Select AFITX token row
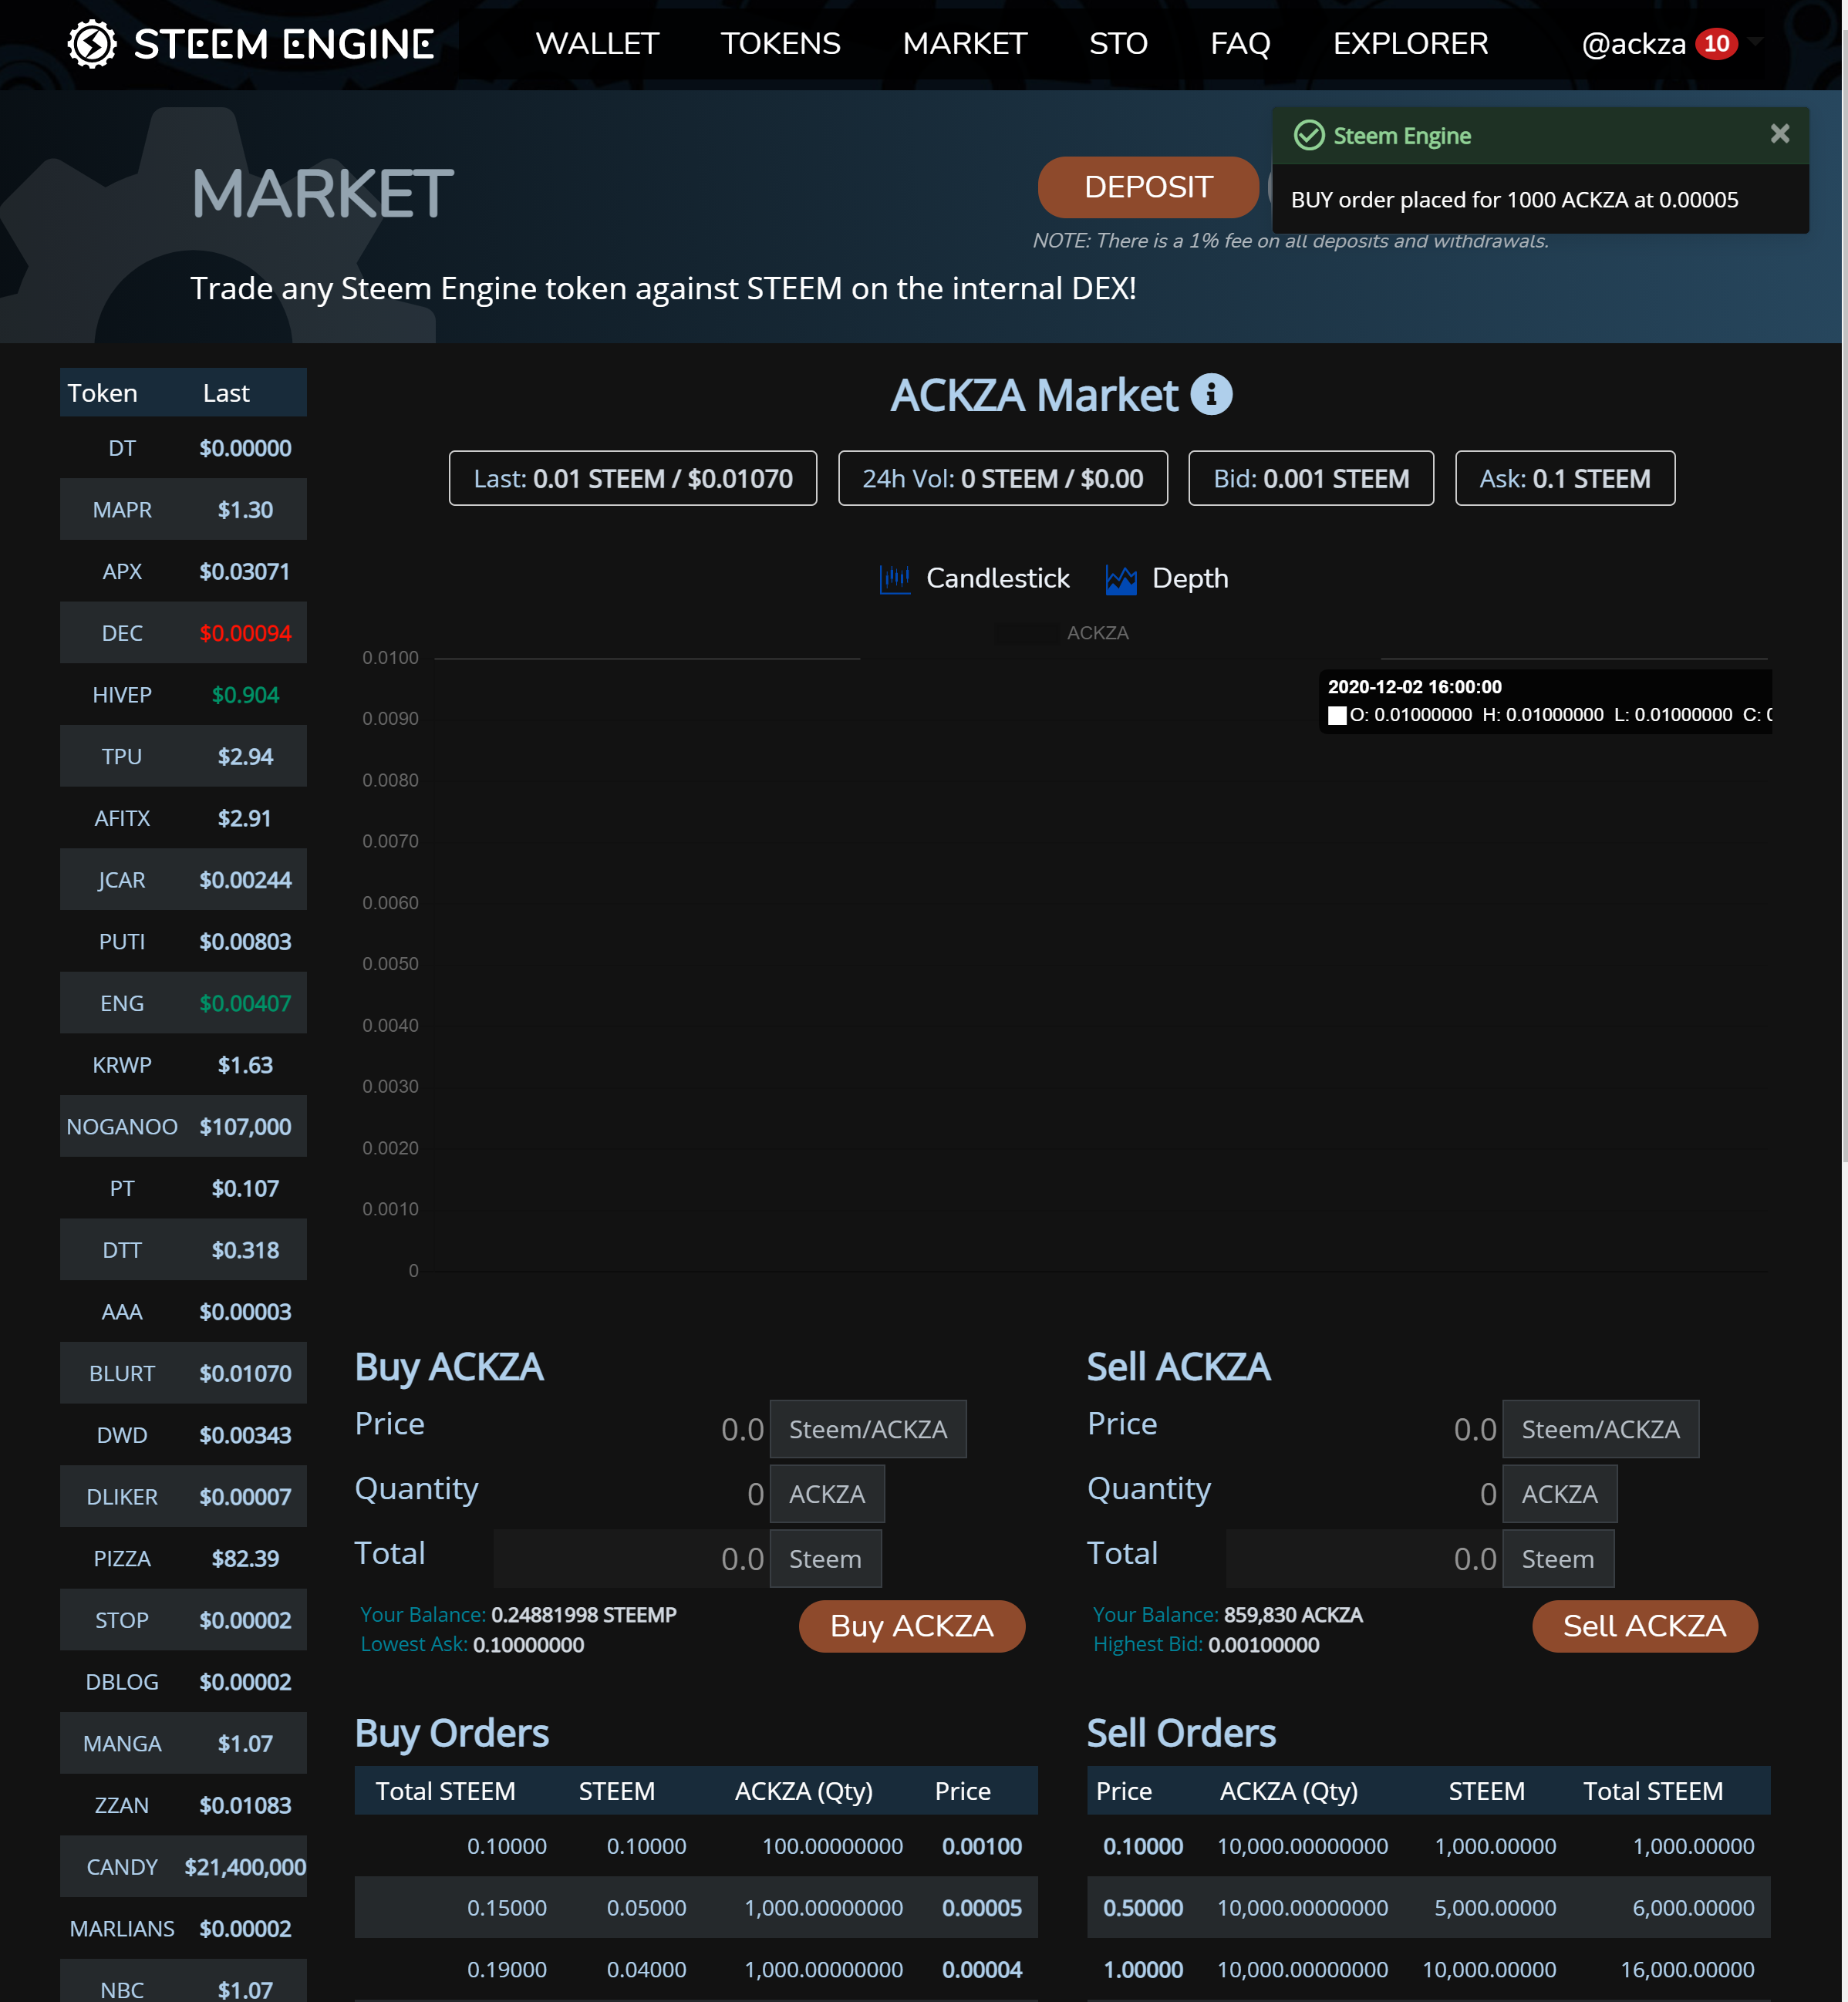This screenshot has width=1848, height=2002. click(x=183, y=818)
